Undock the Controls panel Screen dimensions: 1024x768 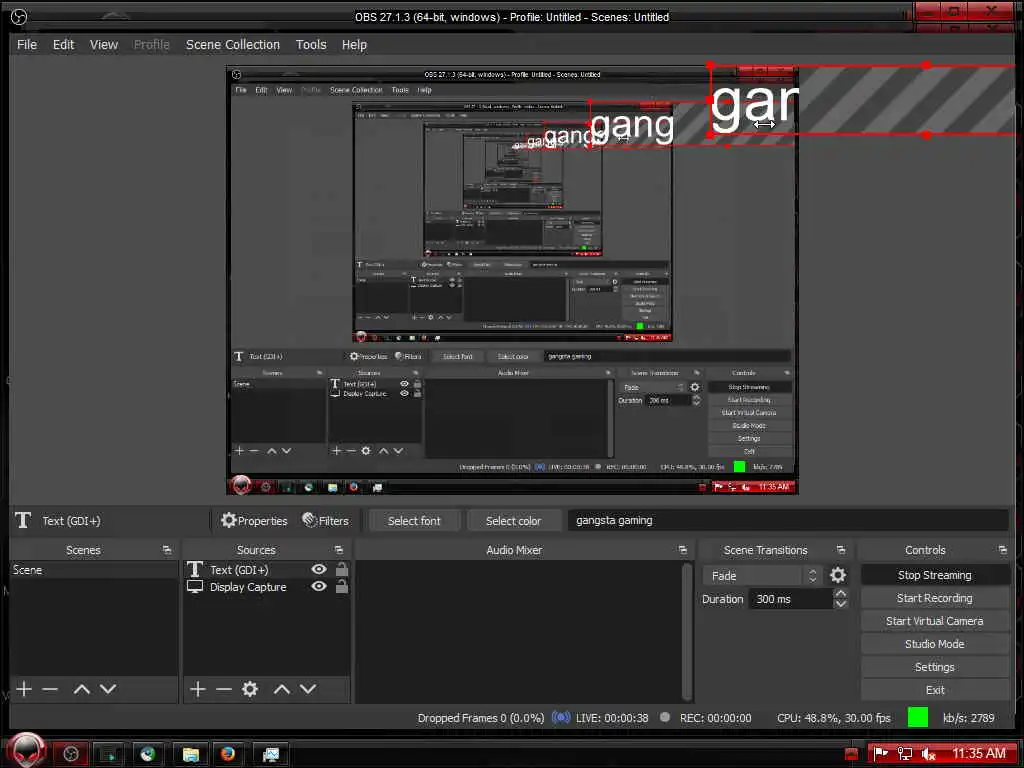coord(1003,550)
